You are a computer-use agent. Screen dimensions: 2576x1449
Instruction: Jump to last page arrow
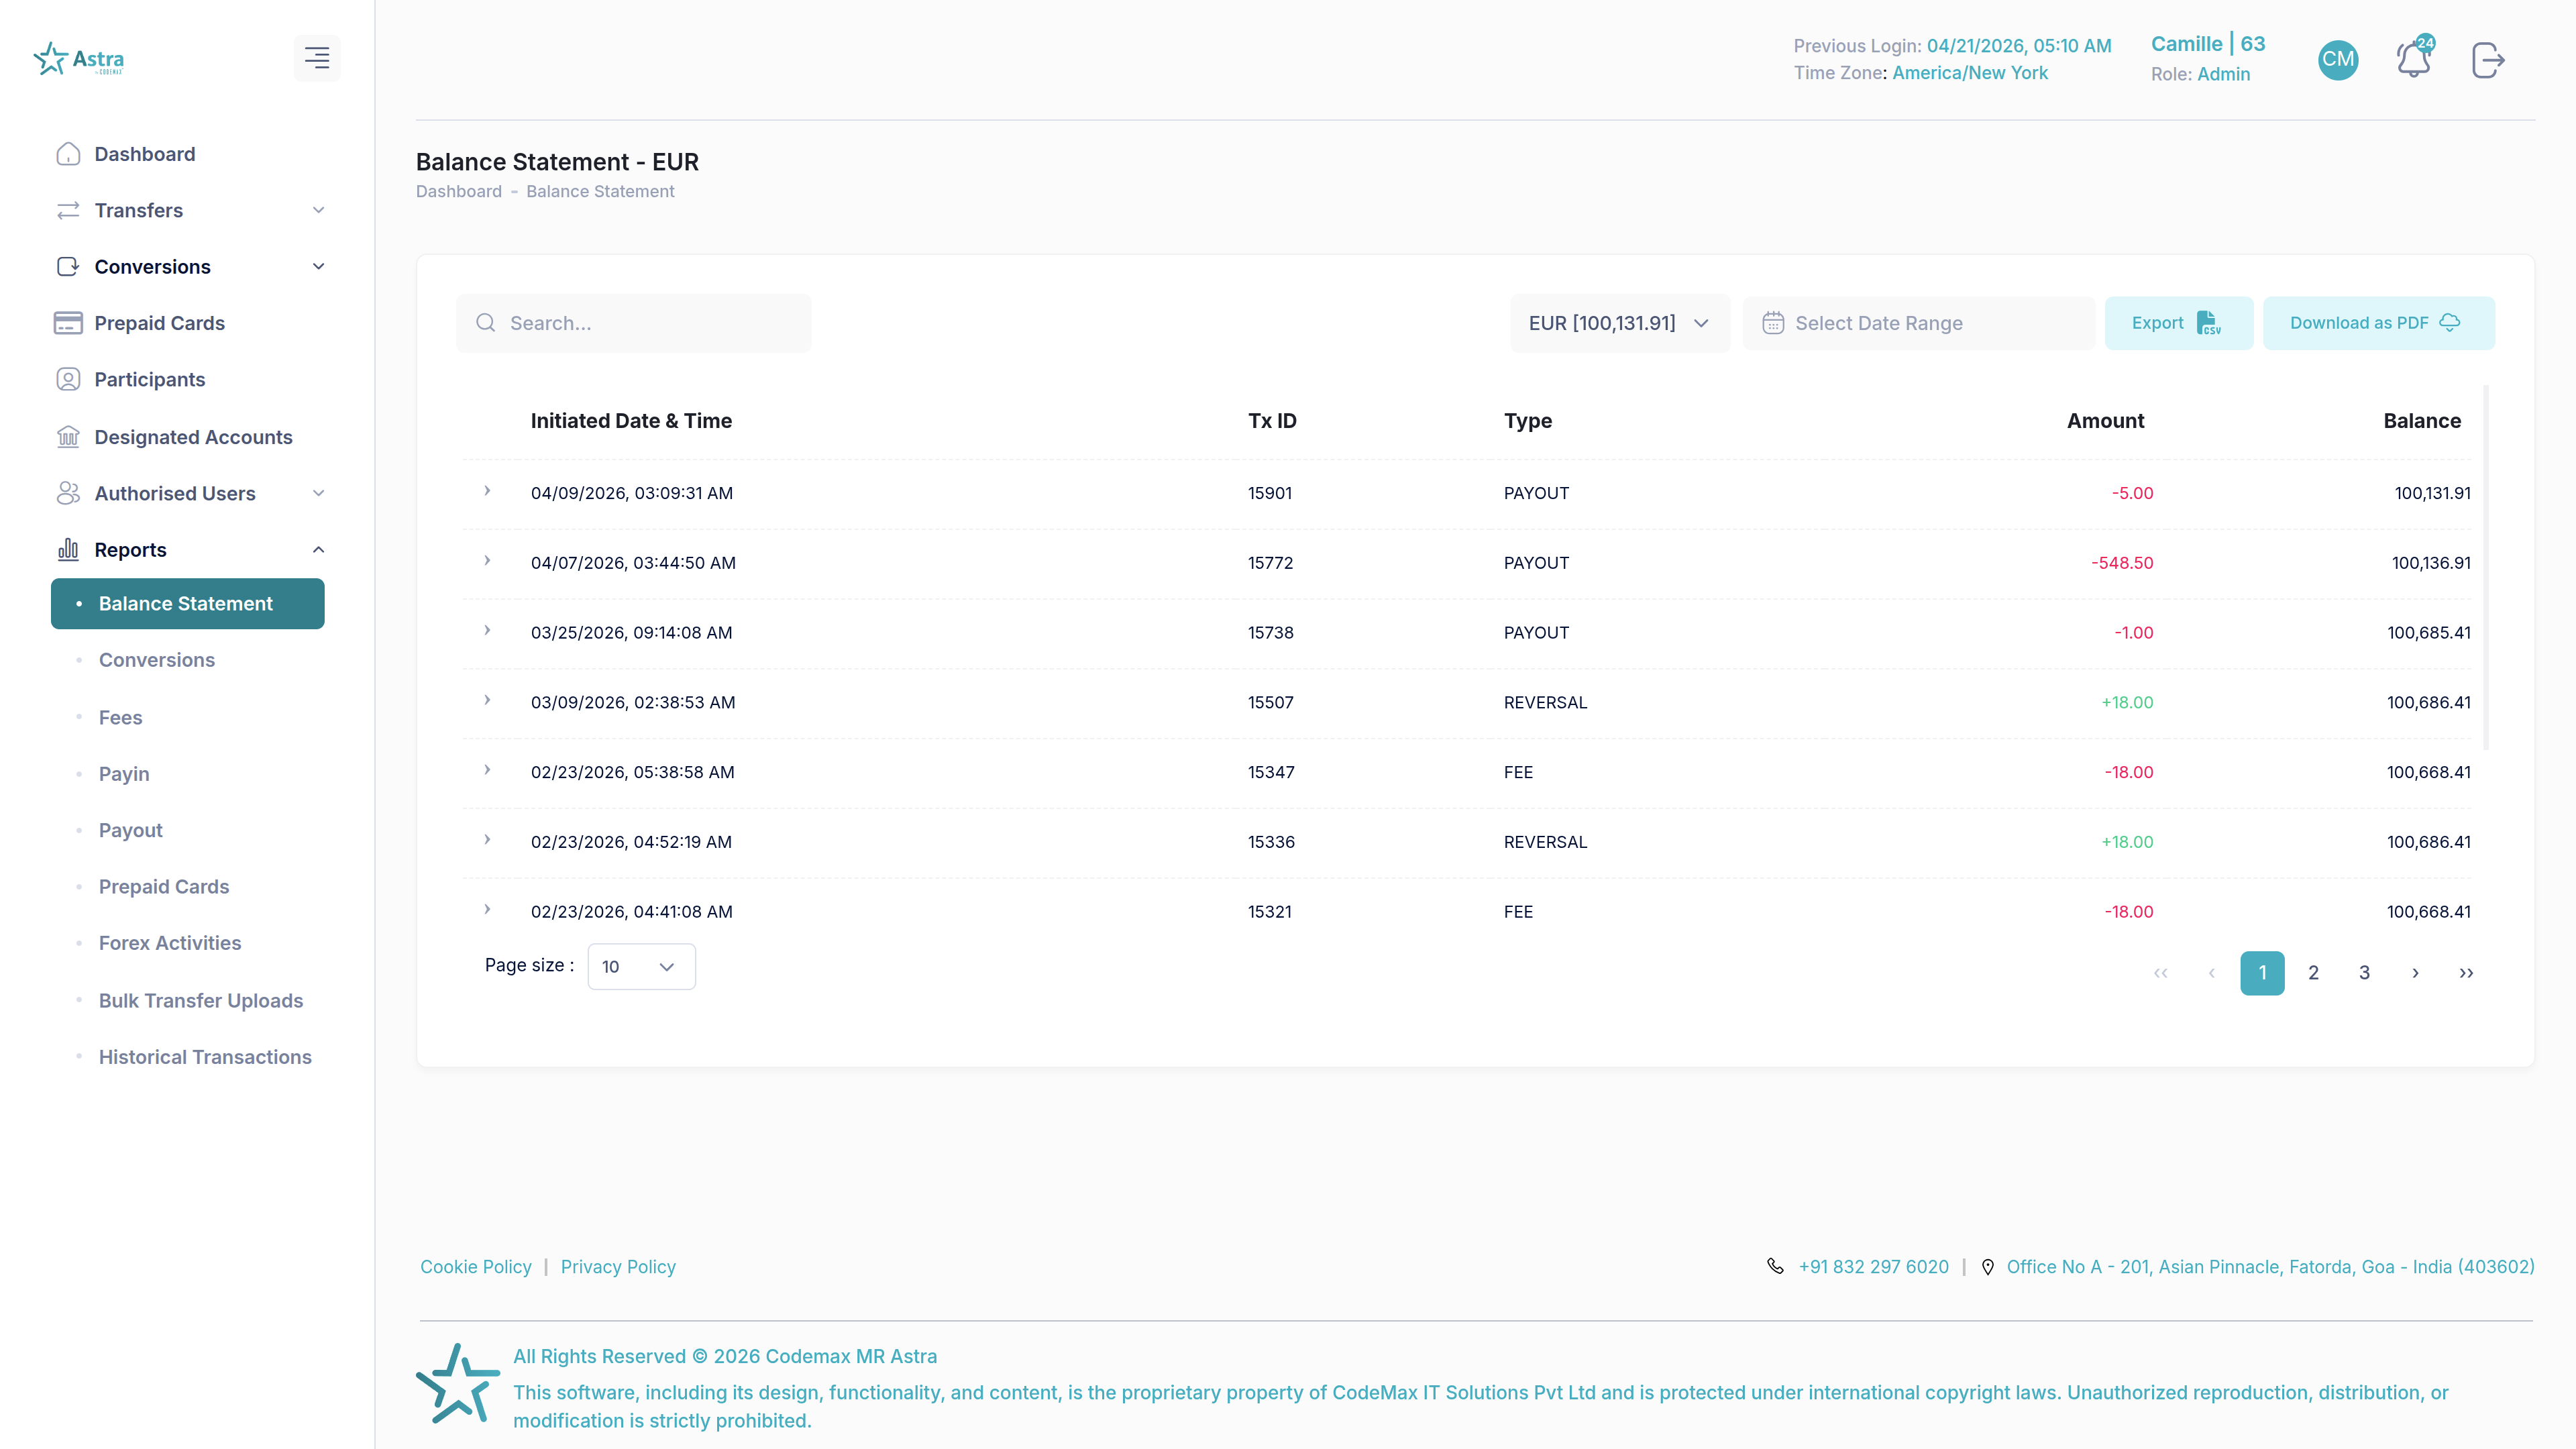coord(2466,973)
